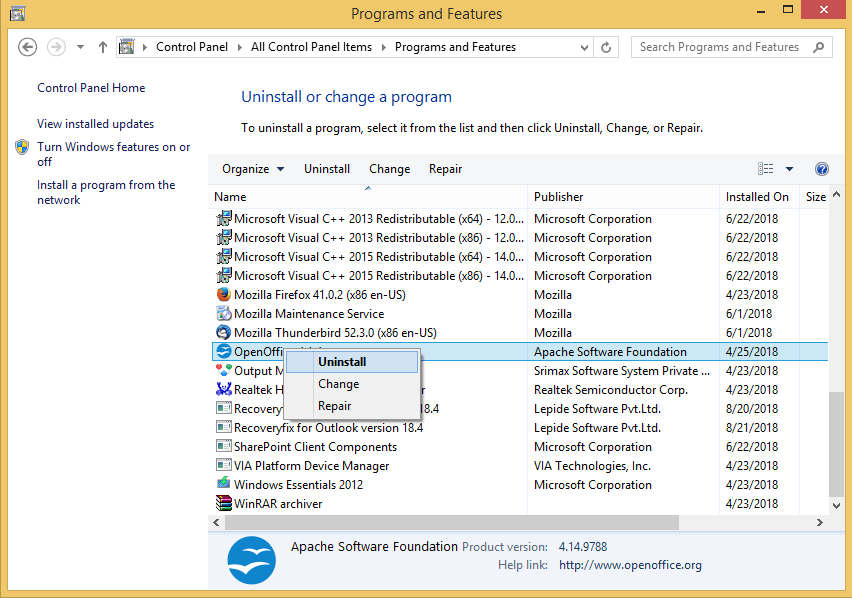Select Apache Software Foundation publisher cell
852x598 pixels.
(x=610, y=351)
